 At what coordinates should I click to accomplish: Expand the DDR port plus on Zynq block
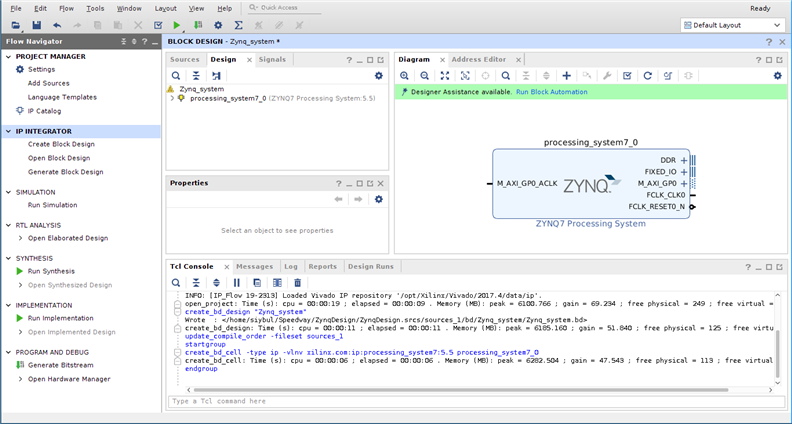point(684,160)
